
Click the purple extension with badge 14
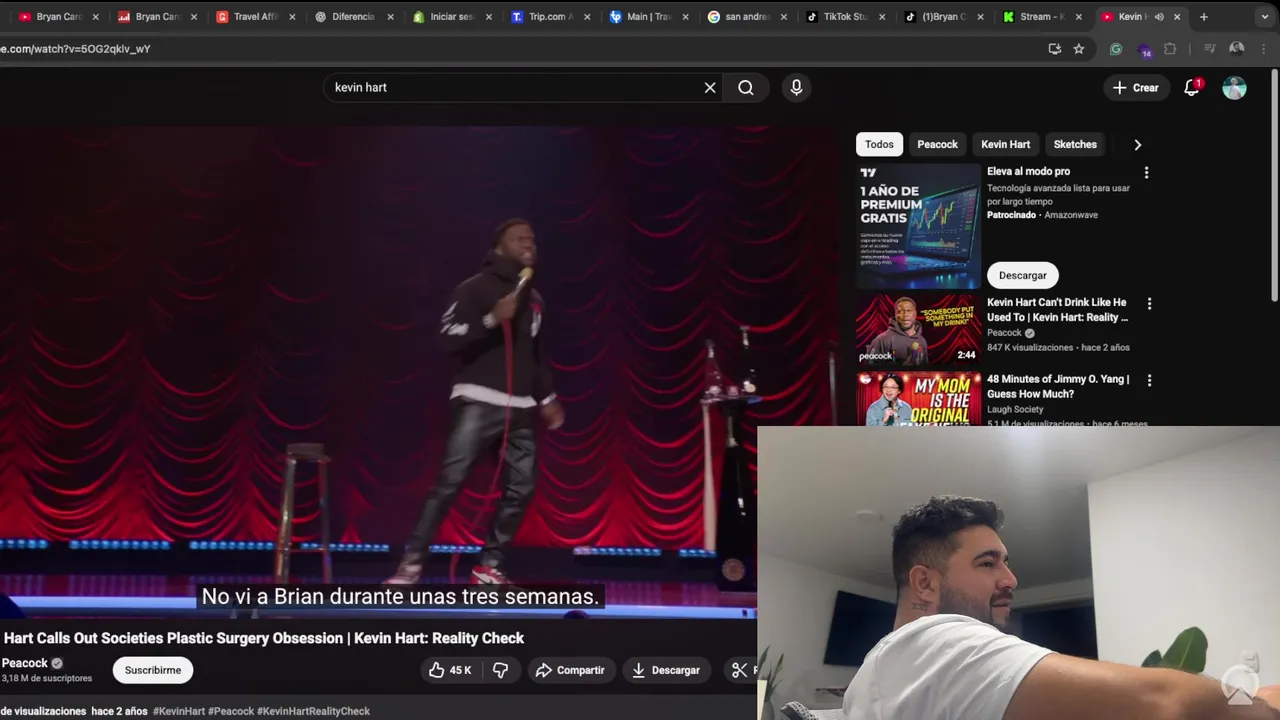pos(1145,50)
